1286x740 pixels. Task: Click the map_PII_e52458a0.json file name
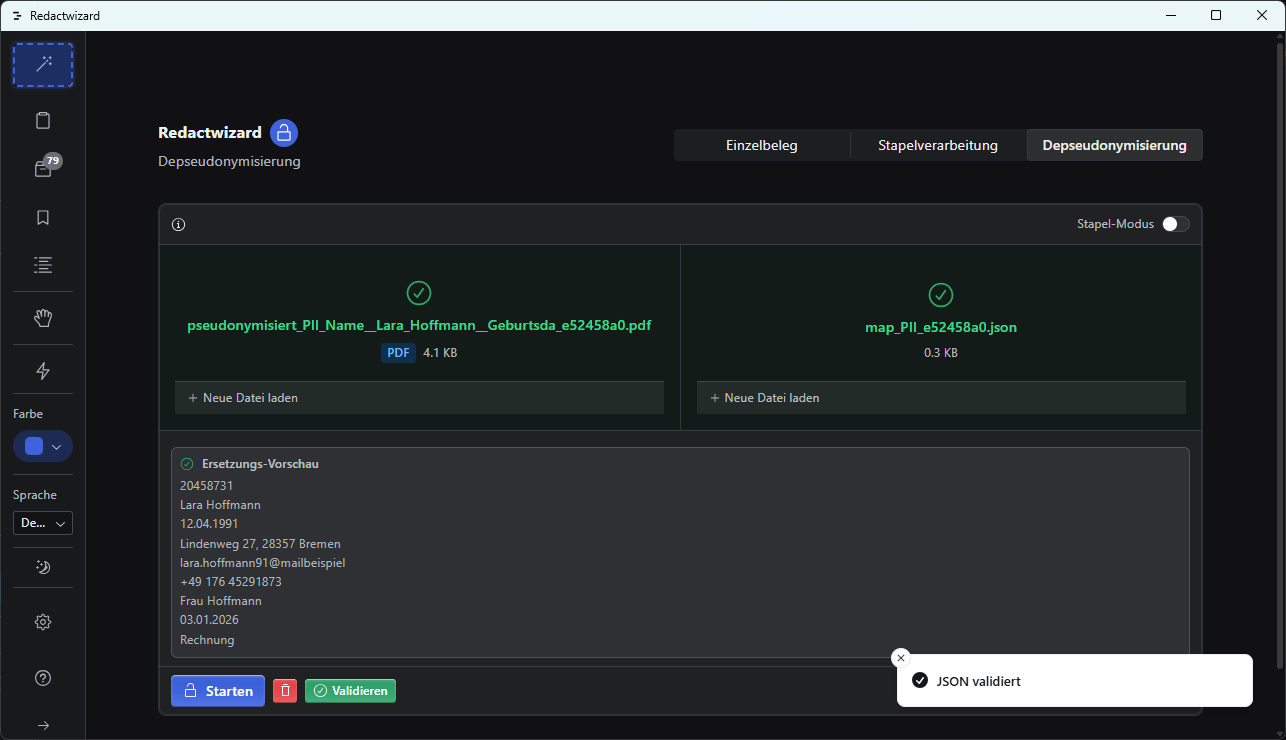coord(941,327)
